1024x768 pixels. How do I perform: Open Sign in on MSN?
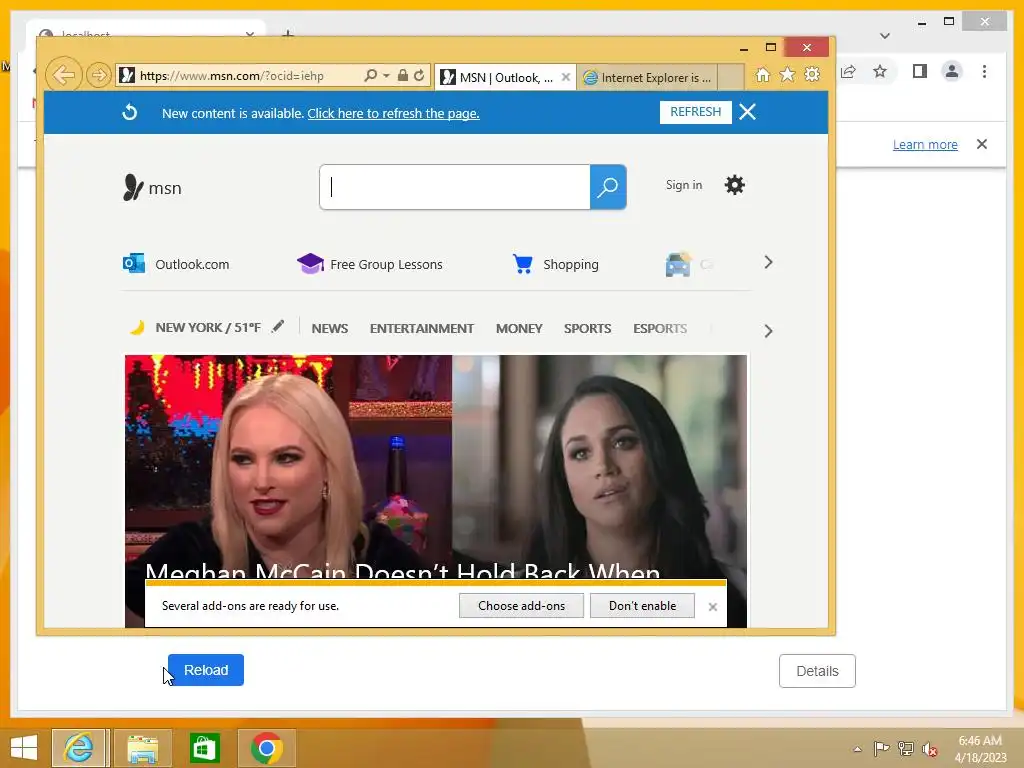[684, 185]
